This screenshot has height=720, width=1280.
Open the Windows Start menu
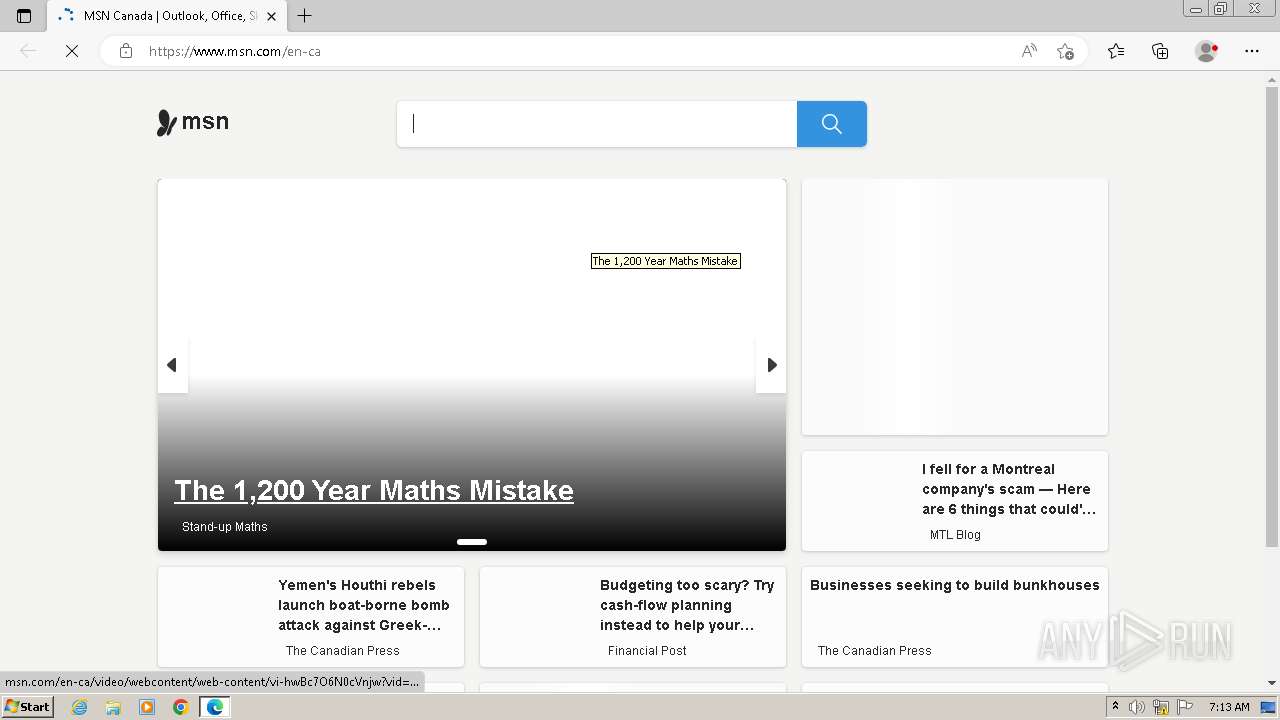[27, 707]
